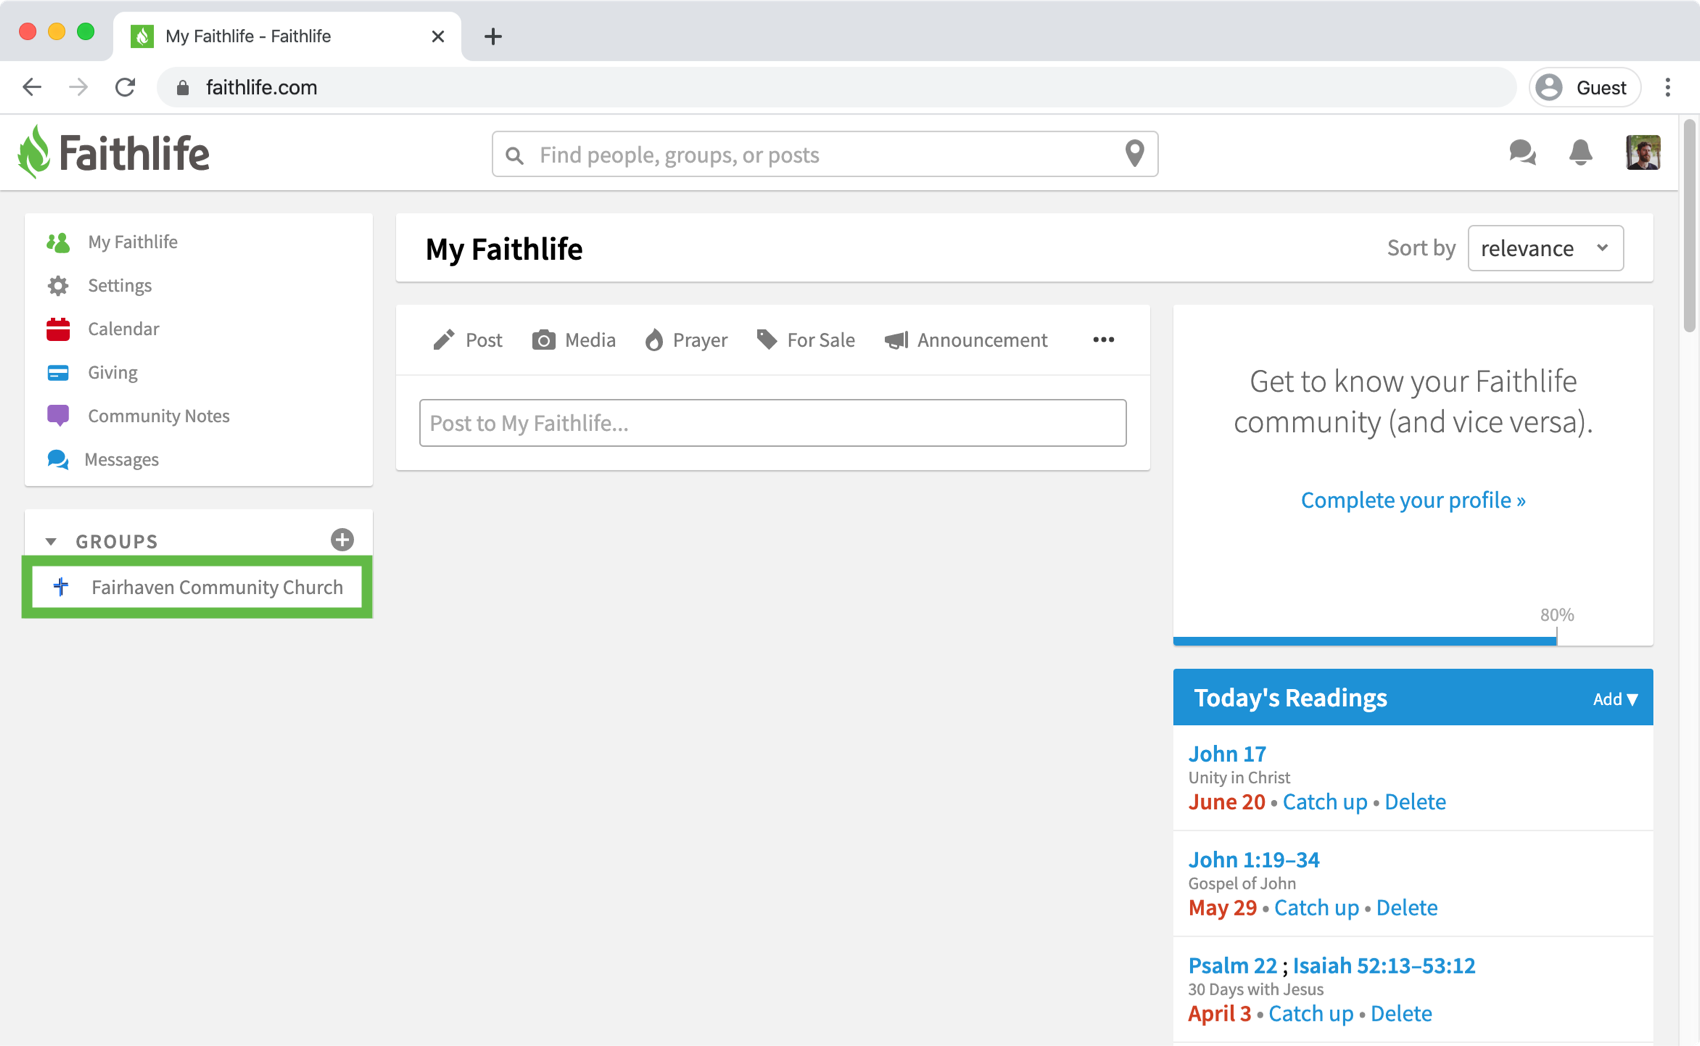The image size is (1700, 1046).
Task: Reload the faithlife.com page
Action: pyautogui.click(x=125, y=87)
